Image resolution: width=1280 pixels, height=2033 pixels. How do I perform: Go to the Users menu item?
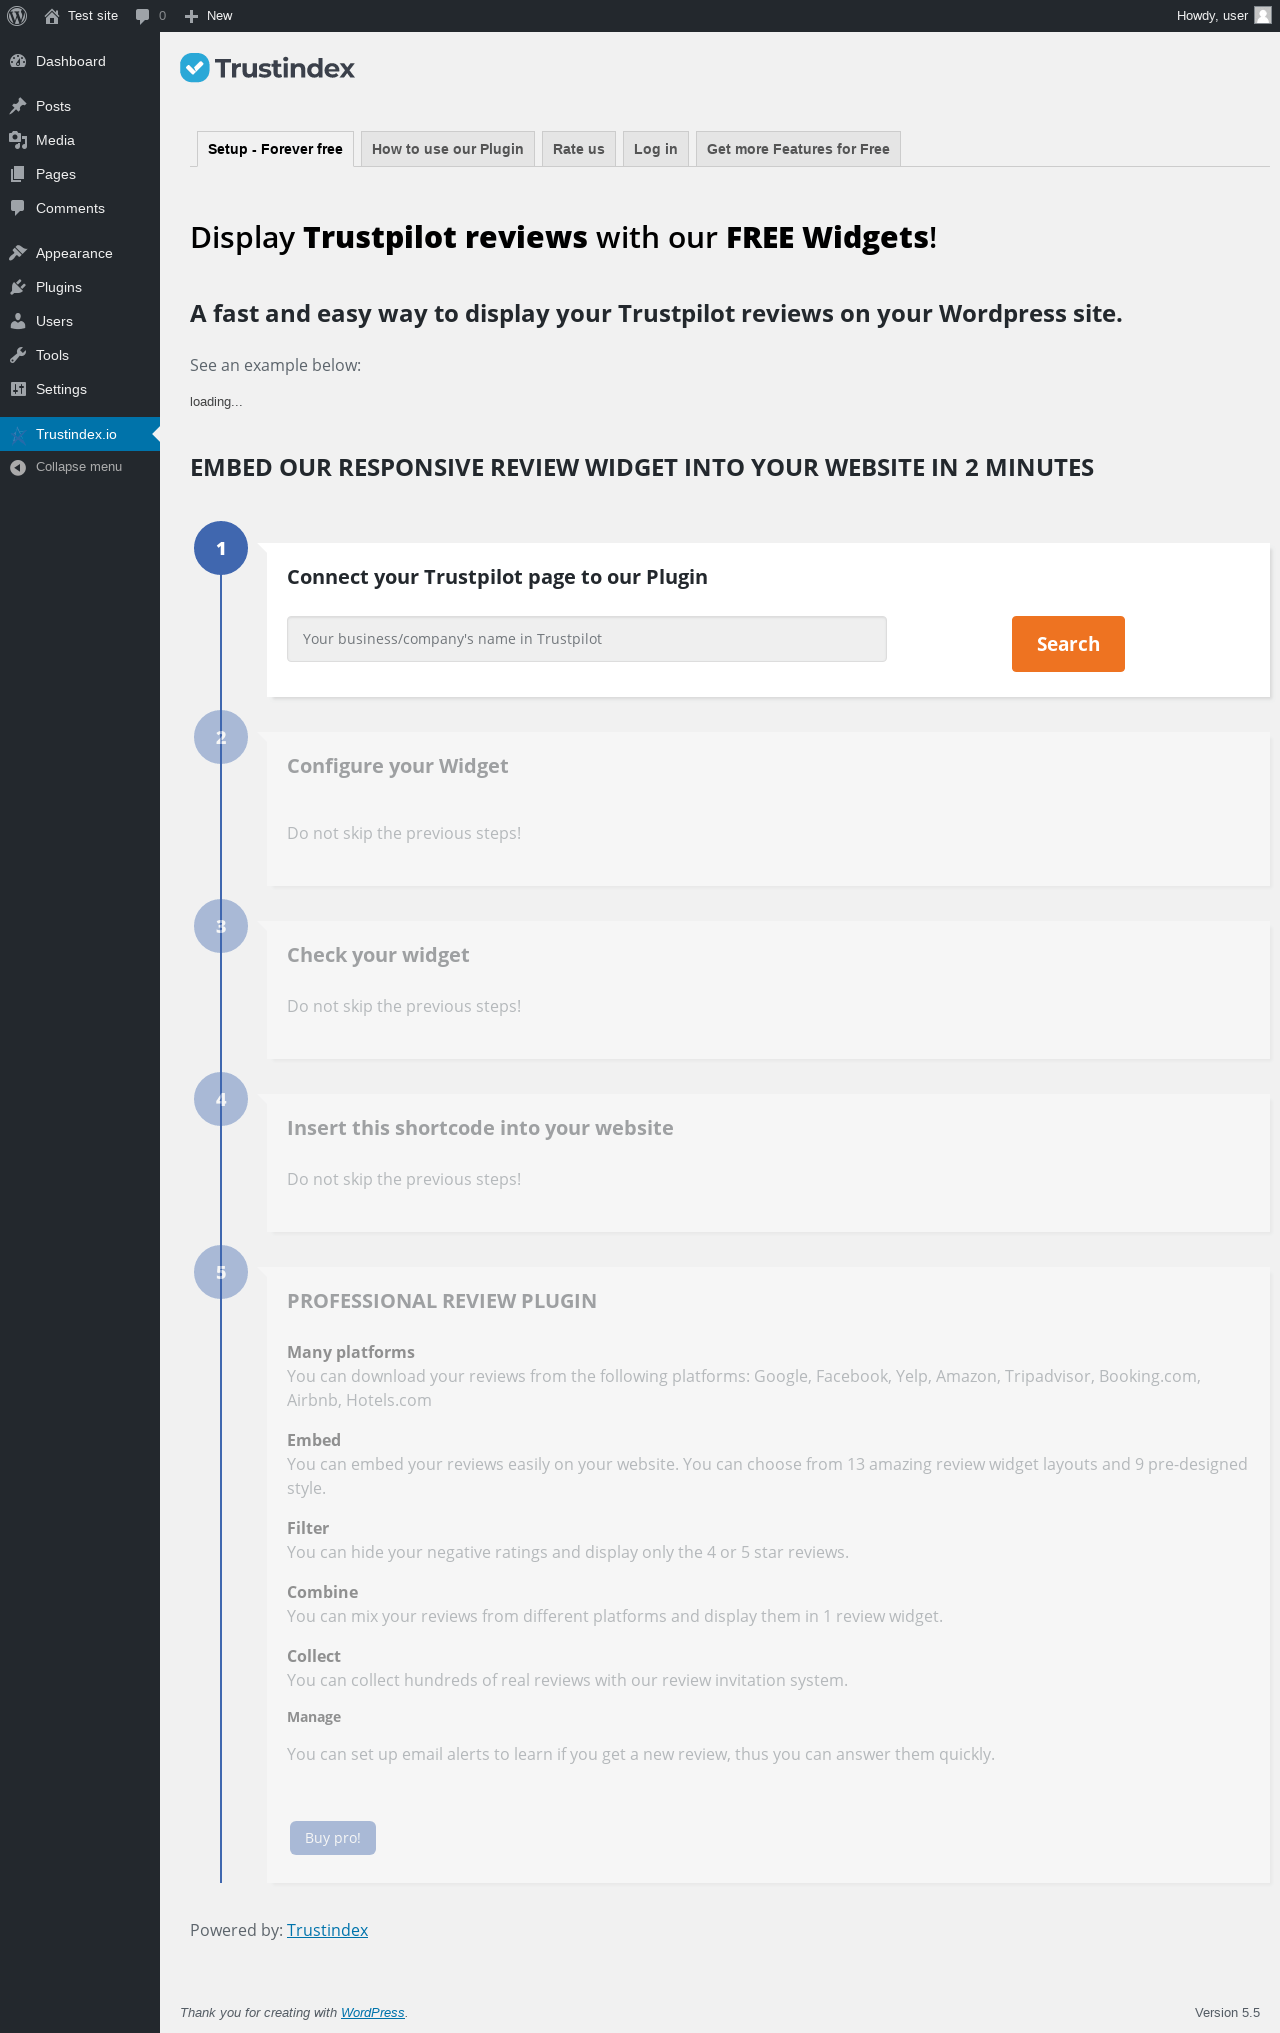coord(80,321)
